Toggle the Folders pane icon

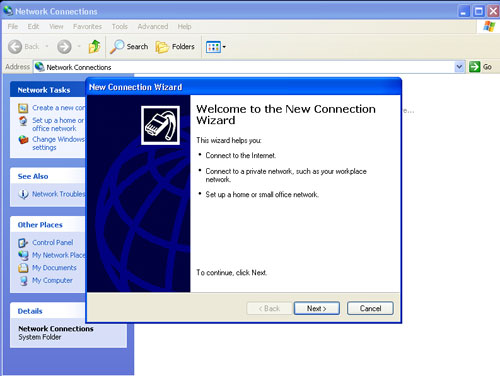click(162, 47)
